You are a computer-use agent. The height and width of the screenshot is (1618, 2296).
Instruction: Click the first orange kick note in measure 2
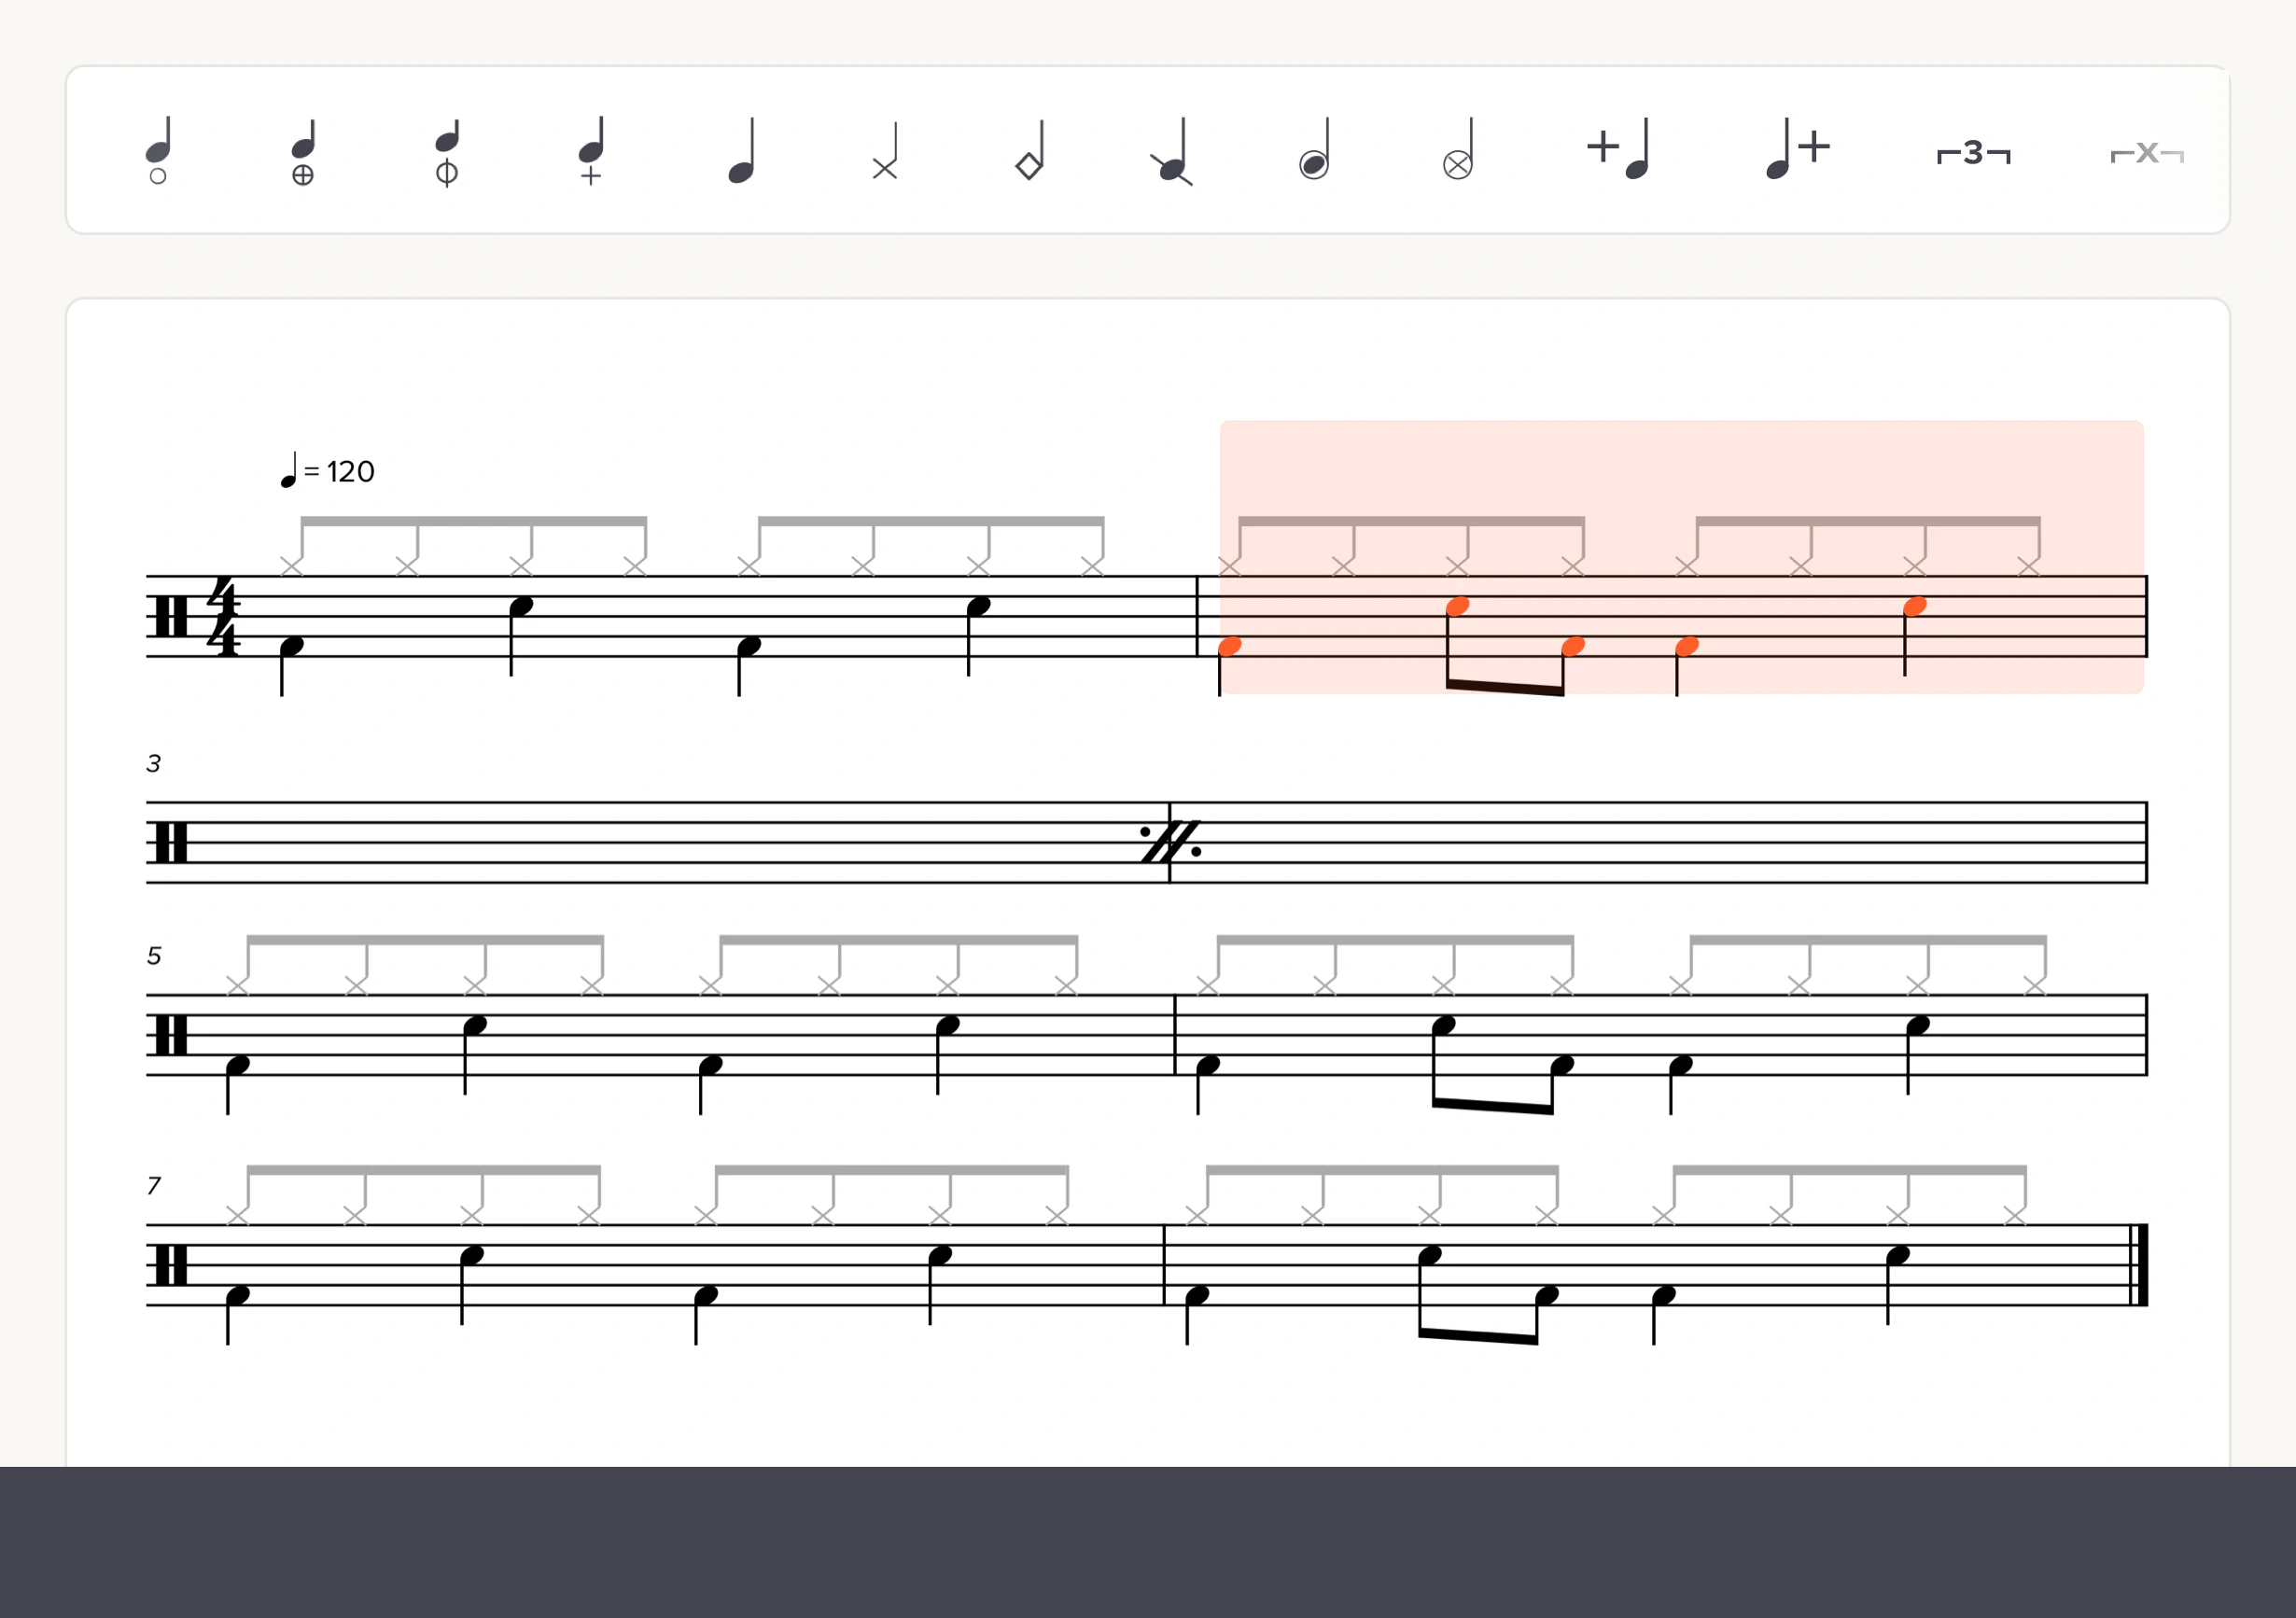pos(1230,647)
